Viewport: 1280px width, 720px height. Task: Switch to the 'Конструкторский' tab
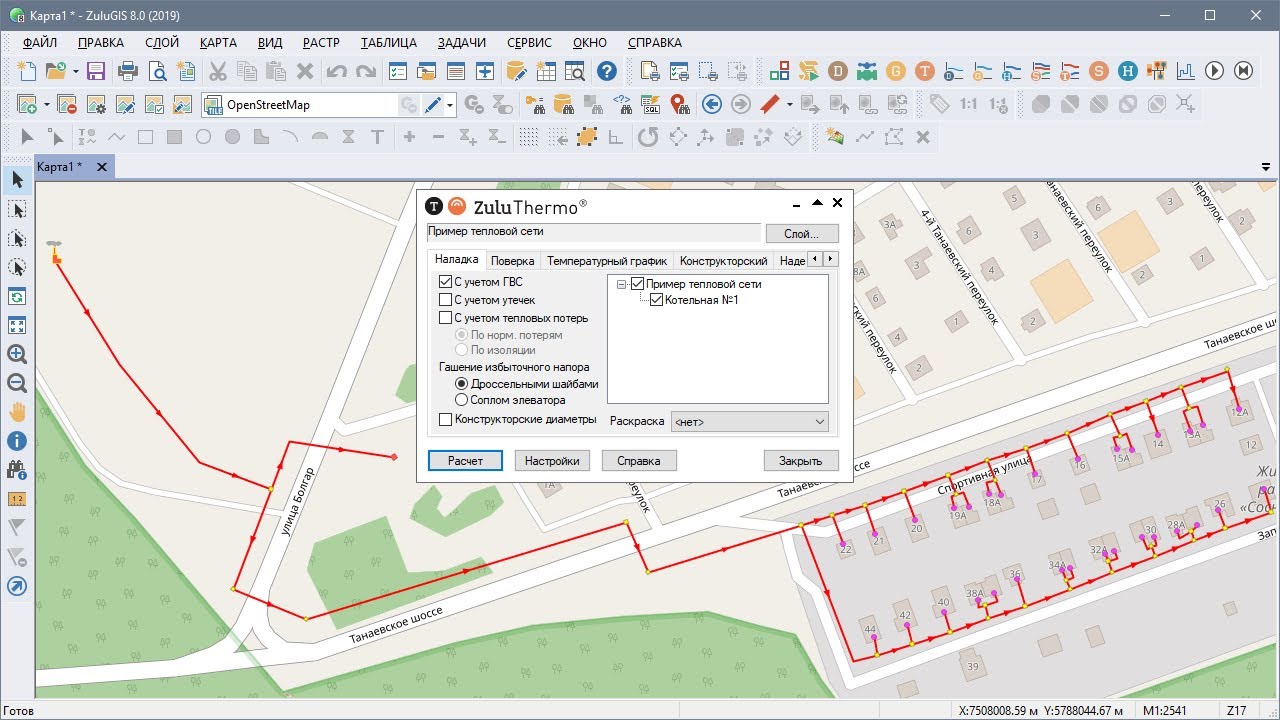click(724, 261)
